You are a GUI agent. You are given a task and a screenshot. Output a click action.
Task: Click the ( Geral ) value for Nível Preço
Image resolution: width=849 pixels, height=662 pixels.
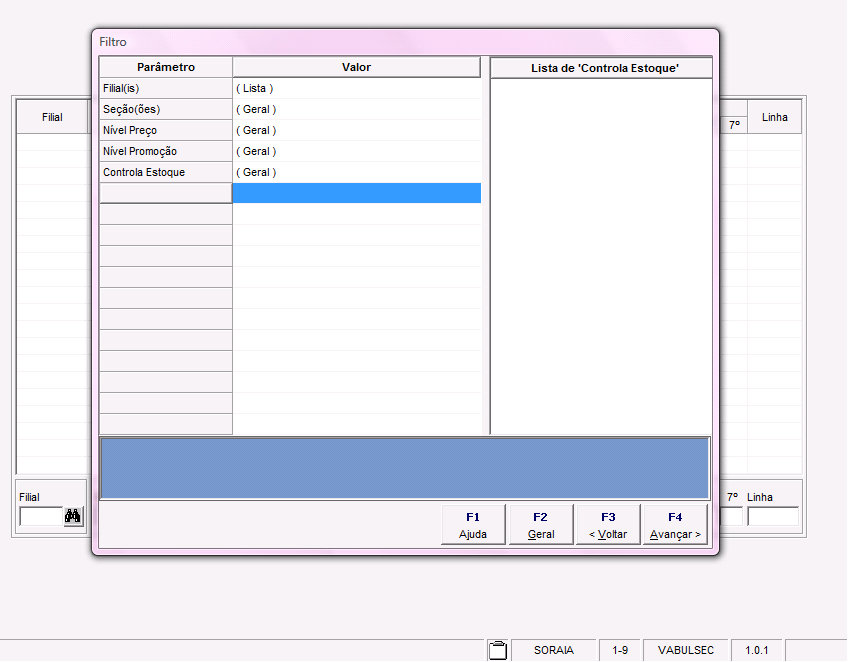point(357,130)
